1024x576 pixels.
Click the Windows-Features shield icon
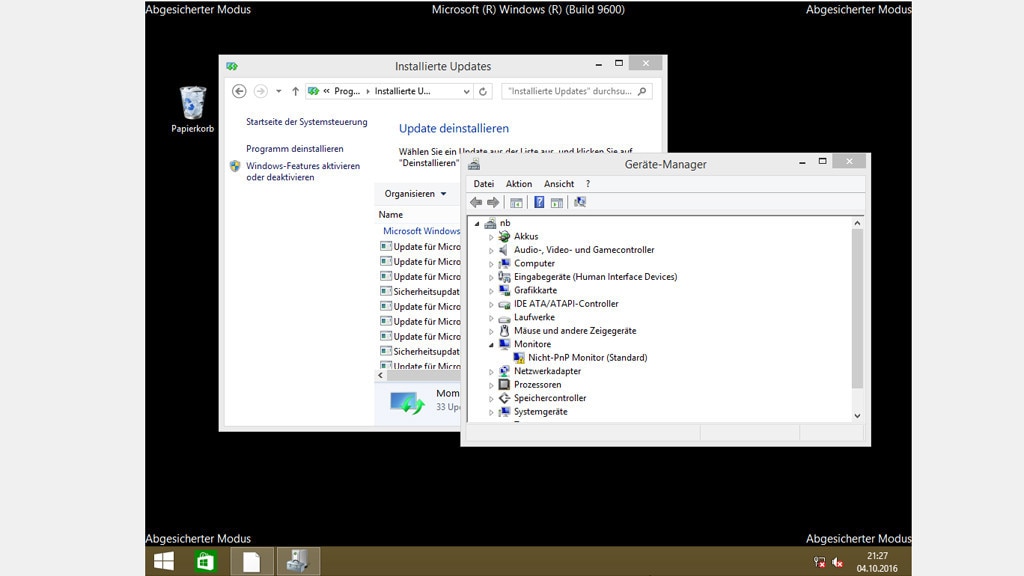pyautogui.click(x=235, y=166)
